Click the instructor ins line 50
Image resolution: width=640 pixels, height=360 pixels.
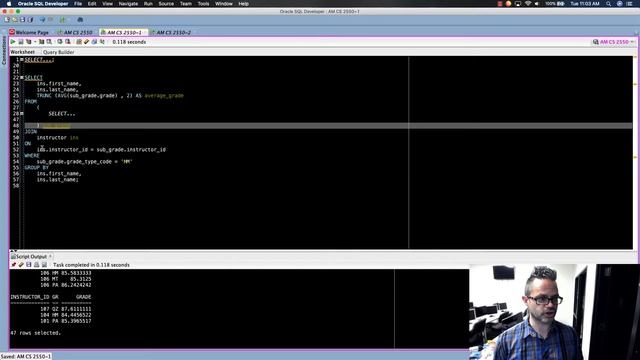click(58, 138)
